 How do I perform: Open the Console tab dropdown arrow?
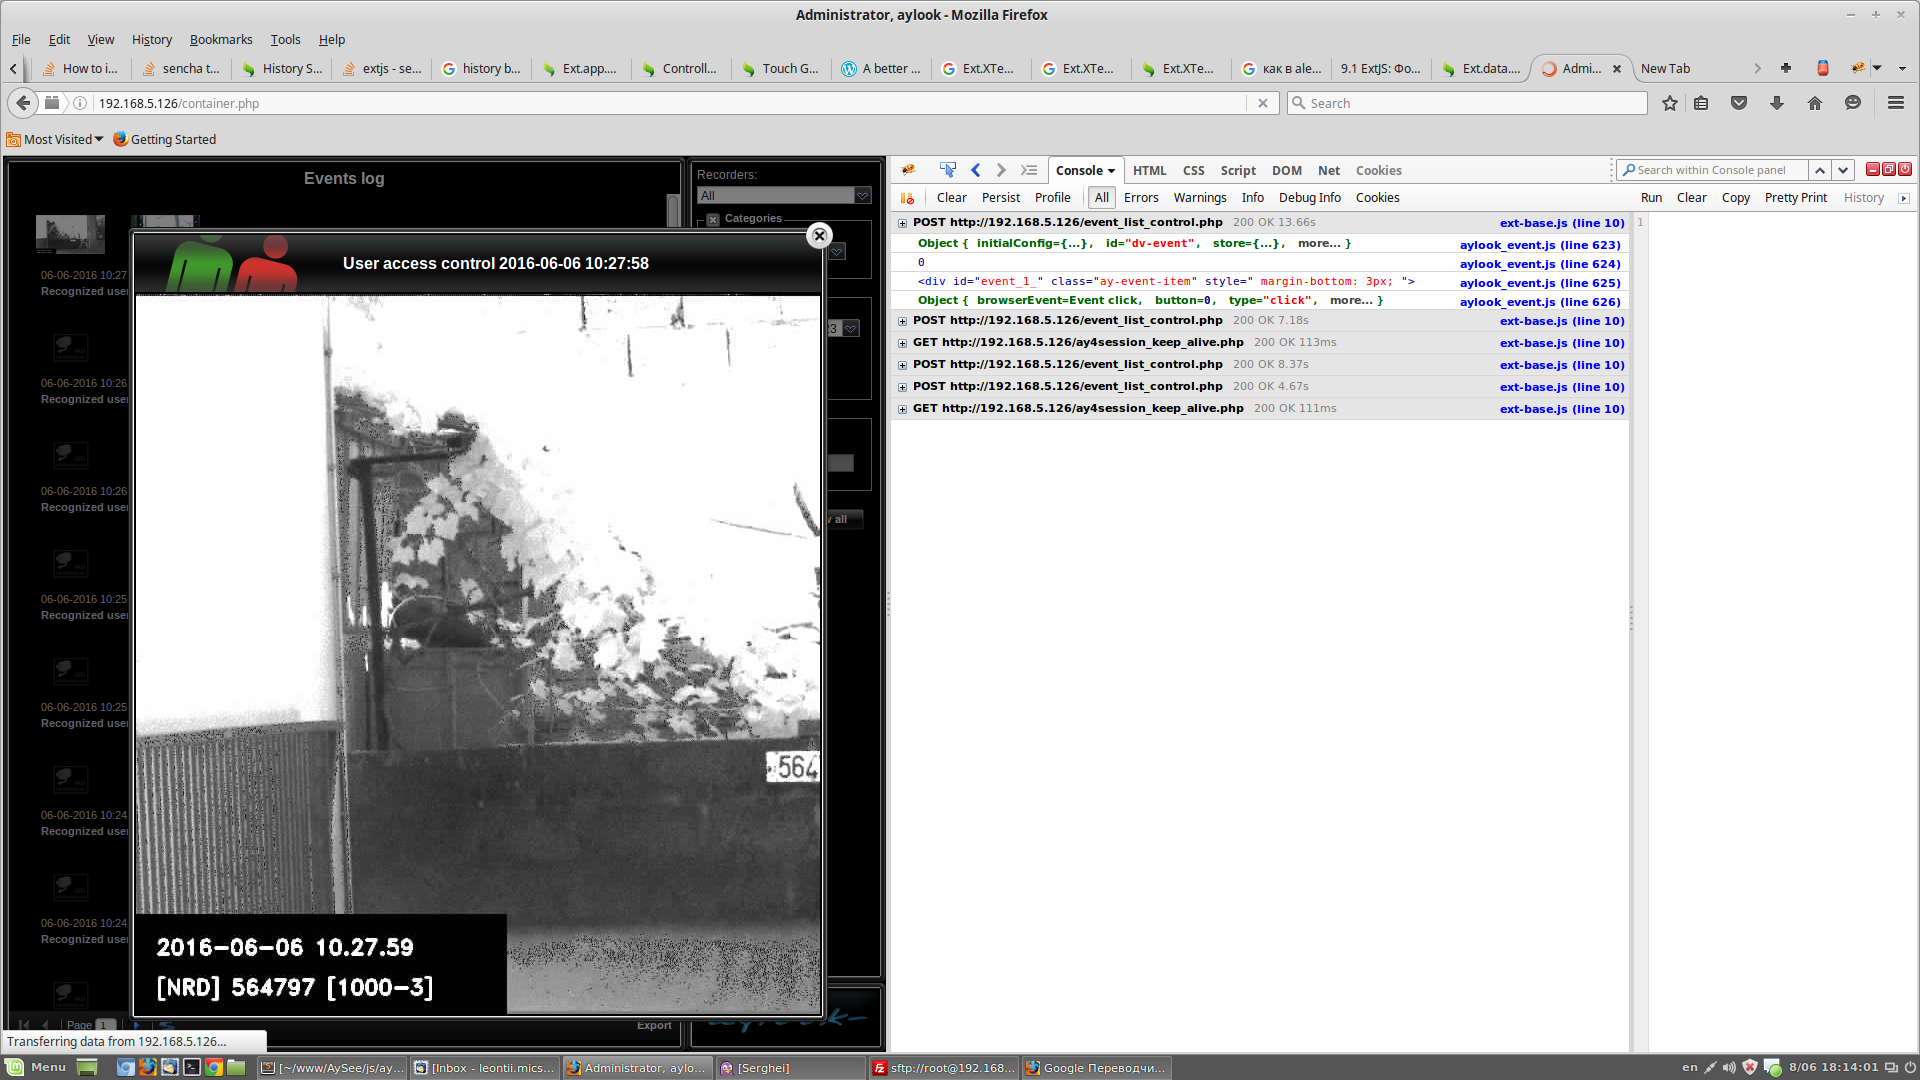click(1111, 171)
